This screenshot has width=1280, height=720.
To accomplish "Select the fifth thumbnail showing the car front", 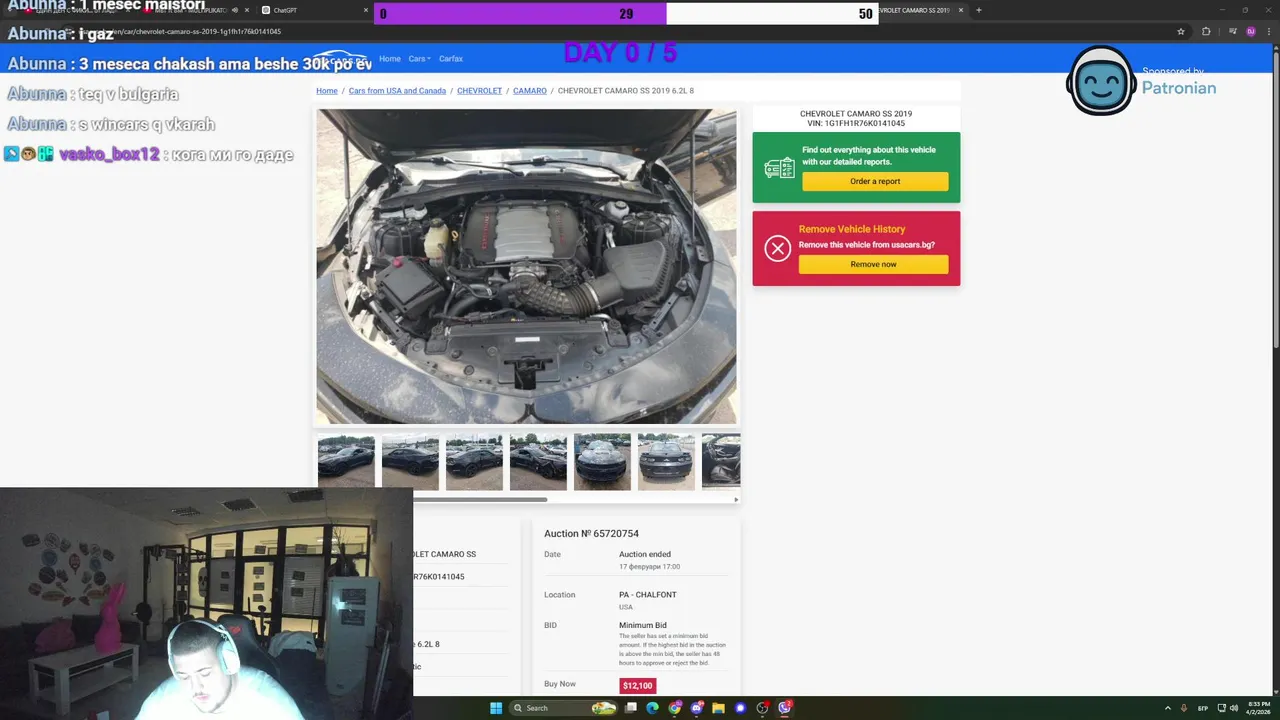I will 602,461.
